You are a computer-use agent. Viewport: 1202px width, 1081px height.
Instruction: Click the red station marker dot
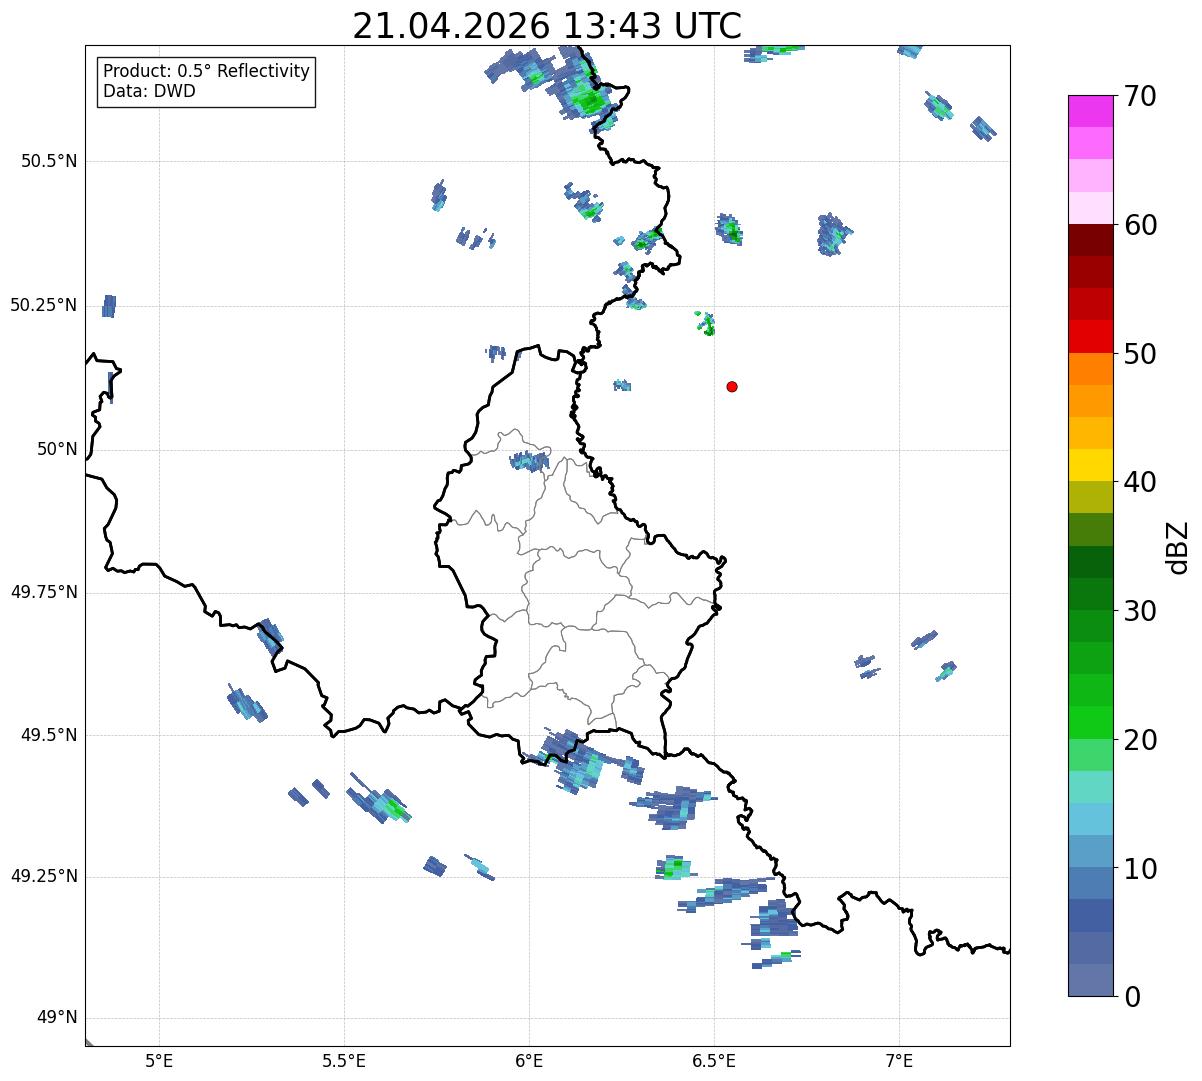pyautogui.click(x=732, y=386)
